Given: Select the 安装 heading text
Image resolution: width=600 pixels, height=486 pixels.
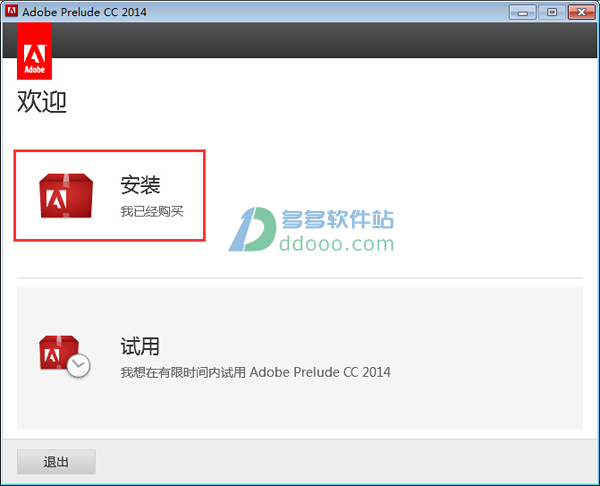Looking at the screenshot, I should coord(140,185).
